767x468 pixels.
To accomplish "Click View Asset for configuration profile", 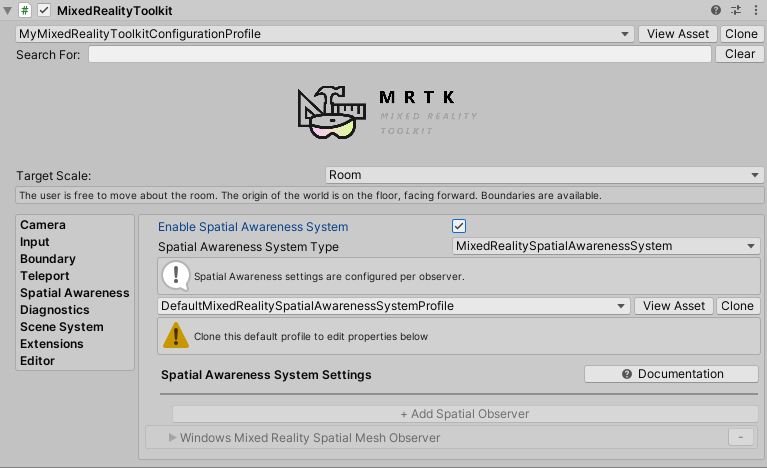I will (x=677, y=34).
